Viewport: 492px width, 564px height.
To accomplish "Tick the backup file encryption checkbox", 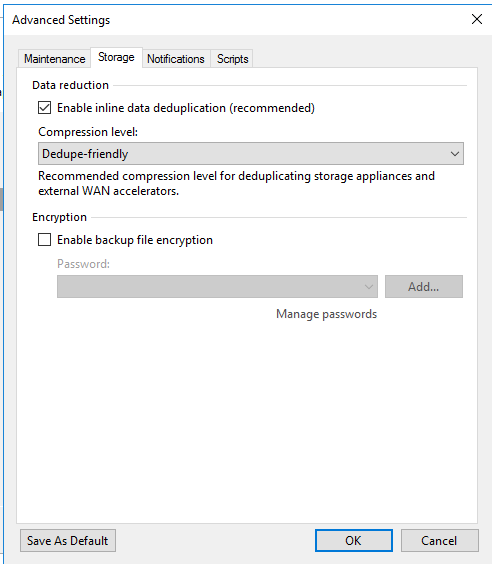I will [x=45, y=240].
